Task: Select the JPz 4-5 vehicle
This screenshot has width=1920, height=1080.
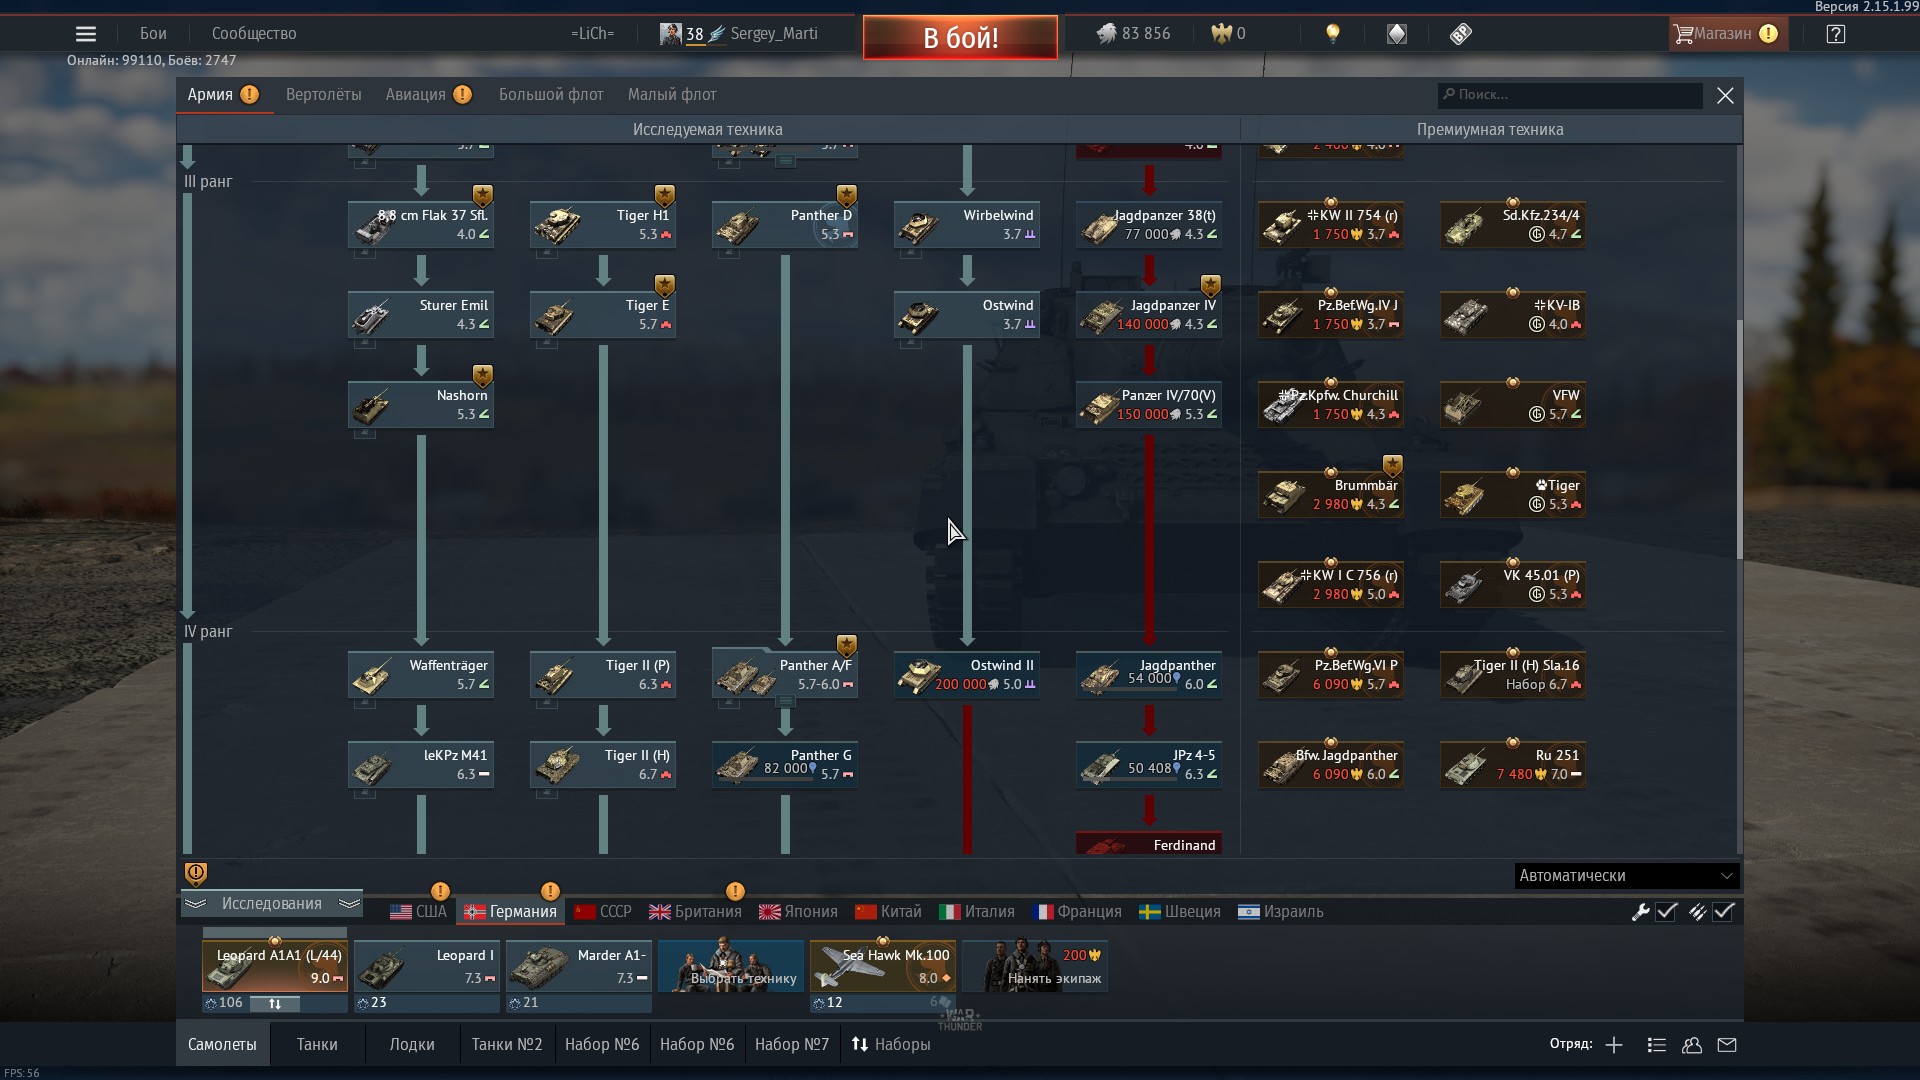Action: [1149, 765]
